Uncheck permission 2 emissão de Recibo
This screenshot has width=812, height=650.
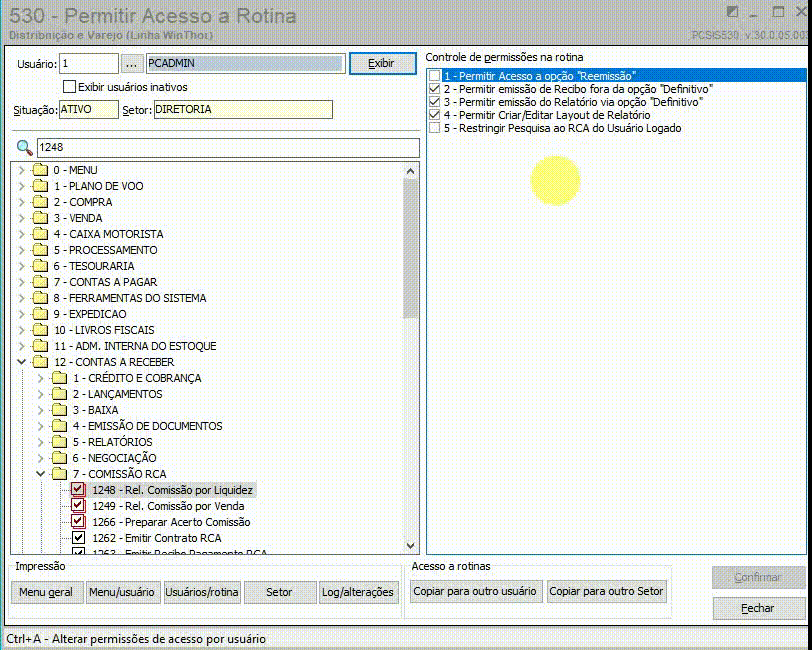pos(434,89)
